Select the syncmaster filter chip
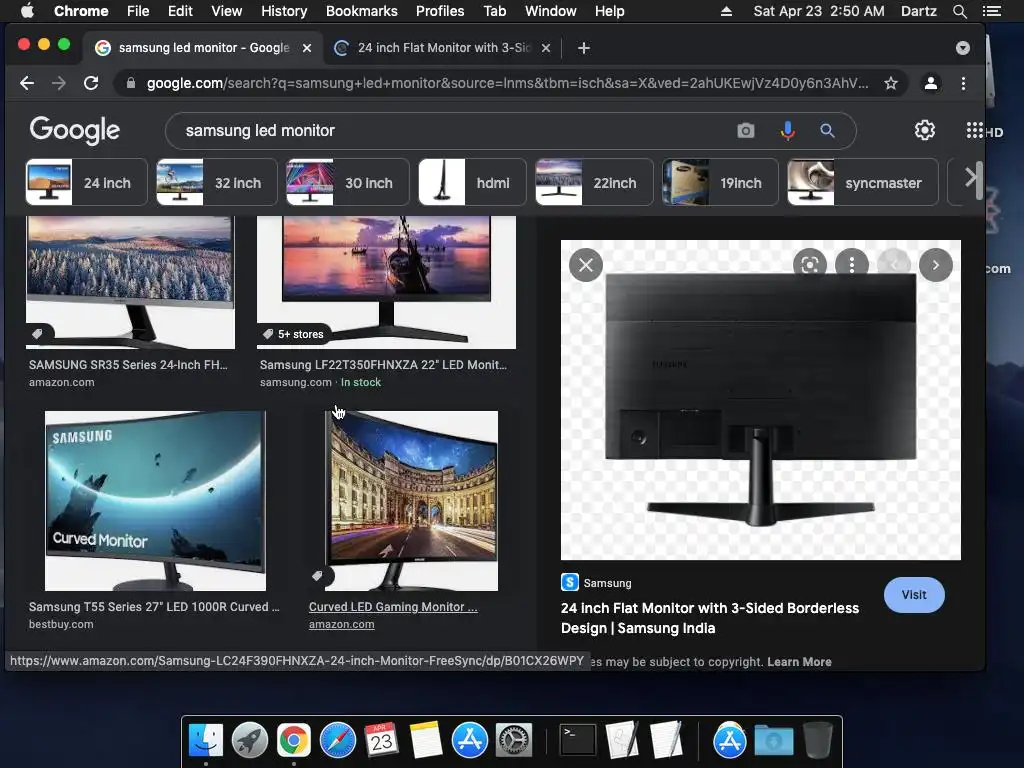 pyautogui.click(x=863, y=182)
